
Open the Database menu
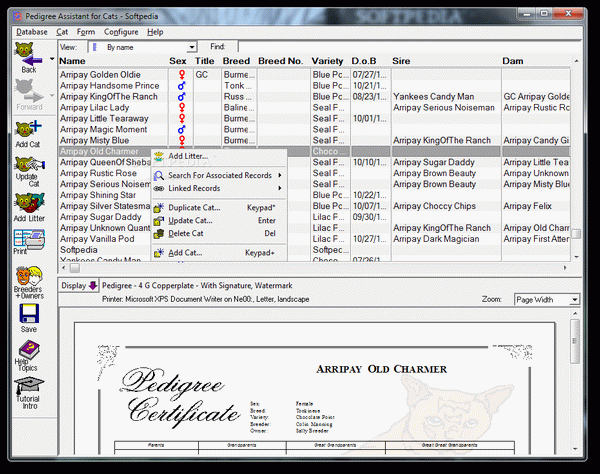[31, 32]
